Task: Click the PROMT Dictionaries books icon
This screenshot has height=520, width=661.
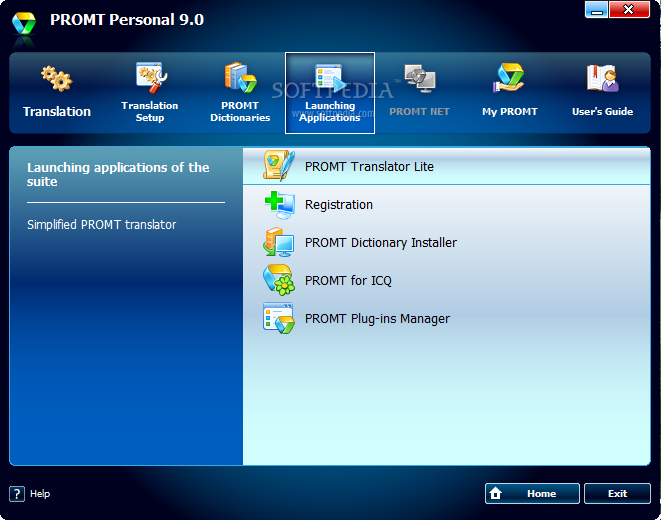Action: click(240, 78)
